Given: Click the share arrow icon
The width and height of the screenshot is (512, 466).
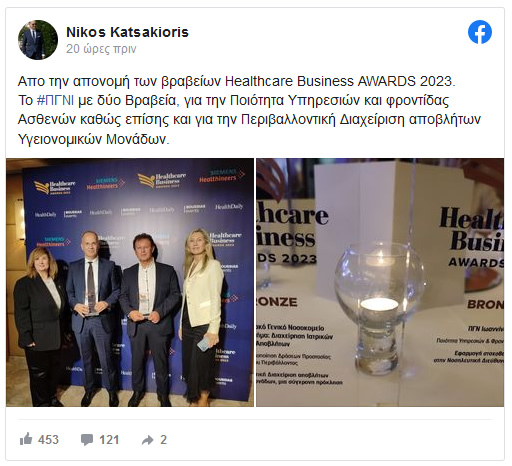Looking at the screenshot, I should pos(147,440).
